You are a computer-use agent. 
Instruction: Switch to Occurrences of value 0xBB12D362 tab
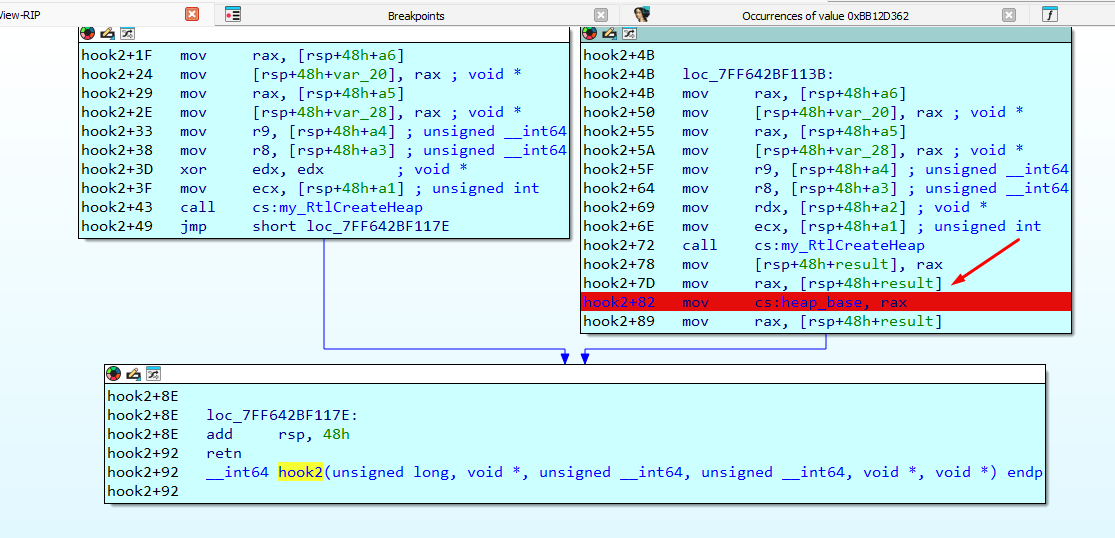pyautogui.click(x=825, y=16)
